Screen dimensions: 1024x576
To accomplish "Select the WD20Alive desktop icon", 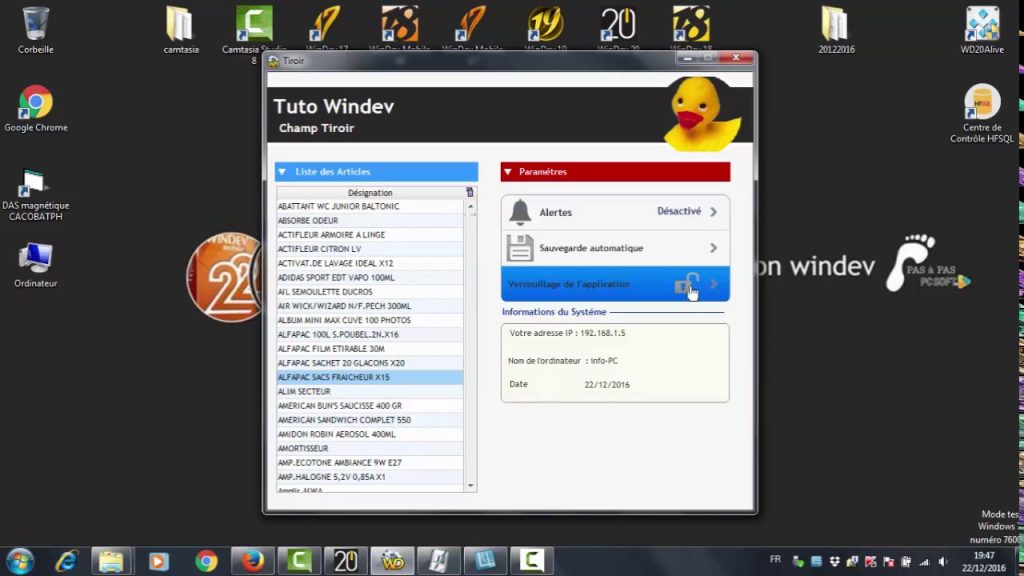I will (x=982, y=30).
